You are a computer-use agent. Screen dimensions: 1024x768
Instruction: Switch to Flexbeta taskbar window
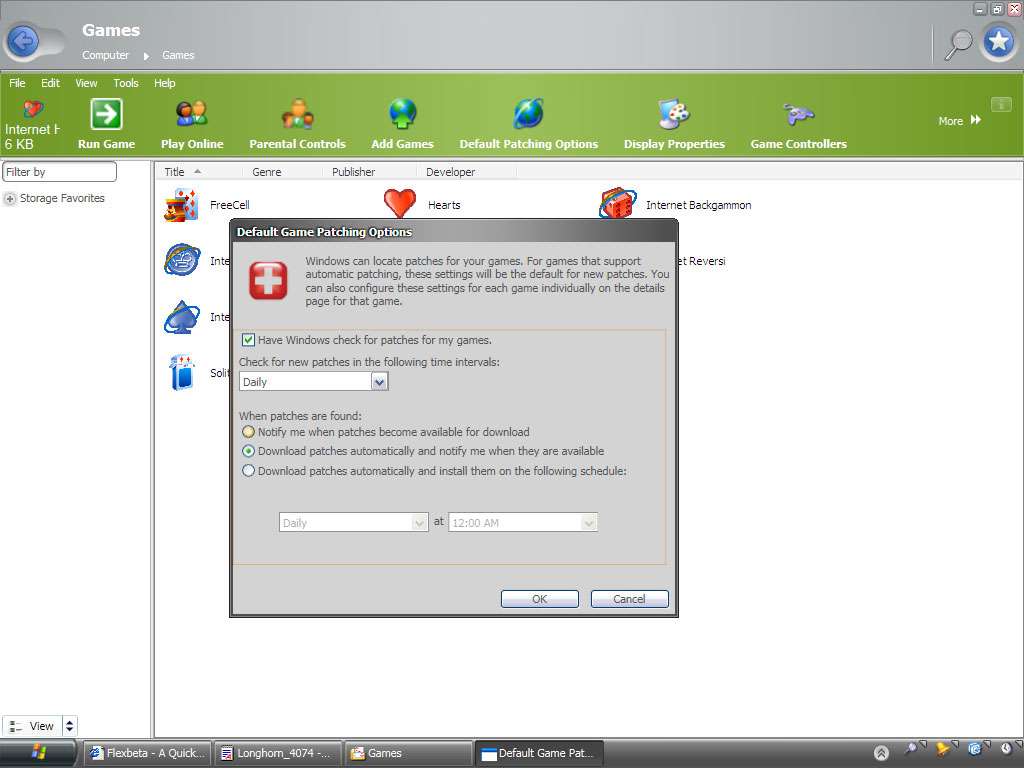click(148, 753)
